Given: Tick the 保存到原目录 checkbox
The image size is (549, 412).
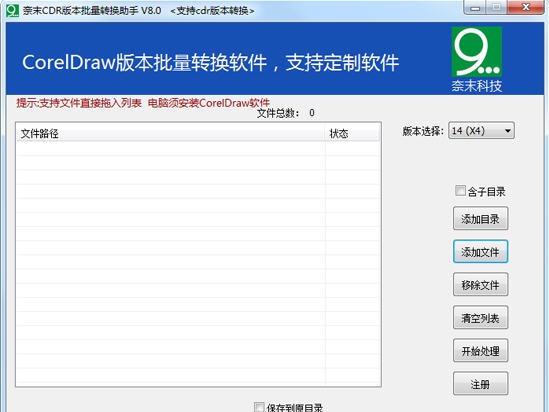Looking at the screenshot, I should pos(259,407).
